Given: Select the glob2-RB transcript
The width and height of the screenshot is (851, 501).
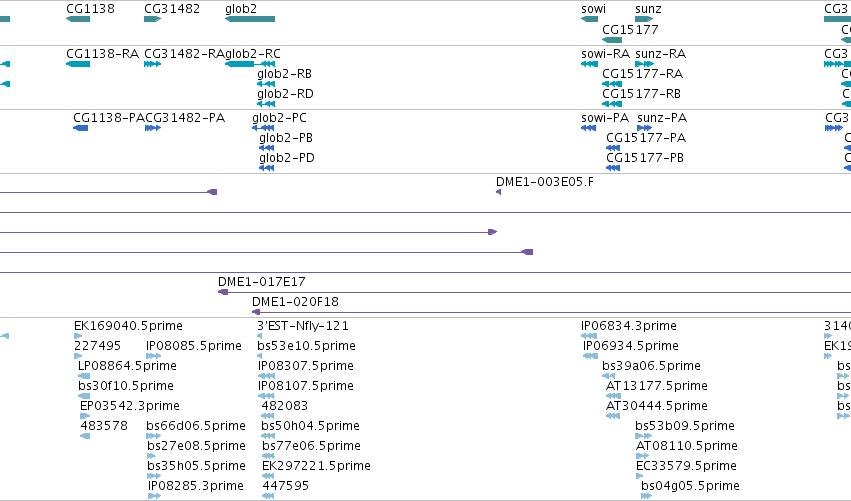Looking at the screenshot, I should pyautogui.click(x=266, y=84).
